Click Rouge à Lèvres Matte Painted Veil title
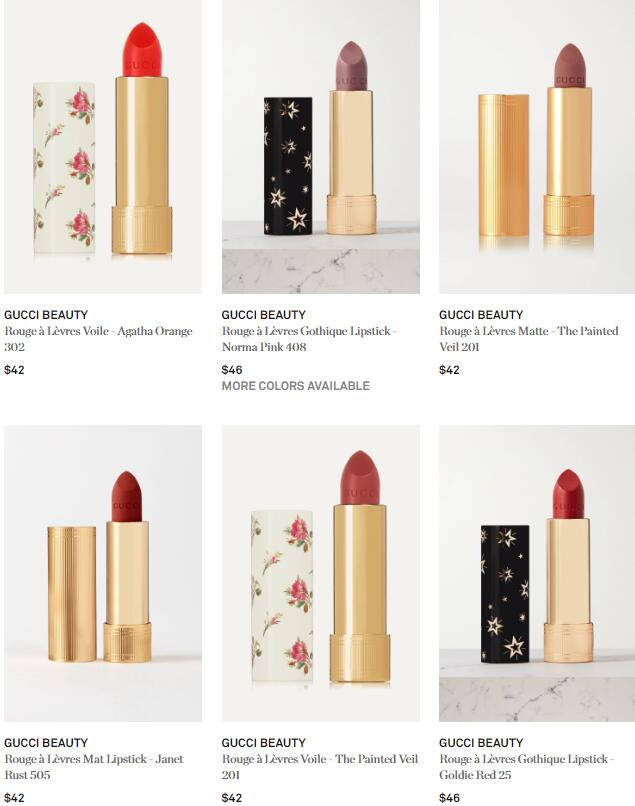Image resolution: width=635 pixels, height=806 pixels. point(529,339)
